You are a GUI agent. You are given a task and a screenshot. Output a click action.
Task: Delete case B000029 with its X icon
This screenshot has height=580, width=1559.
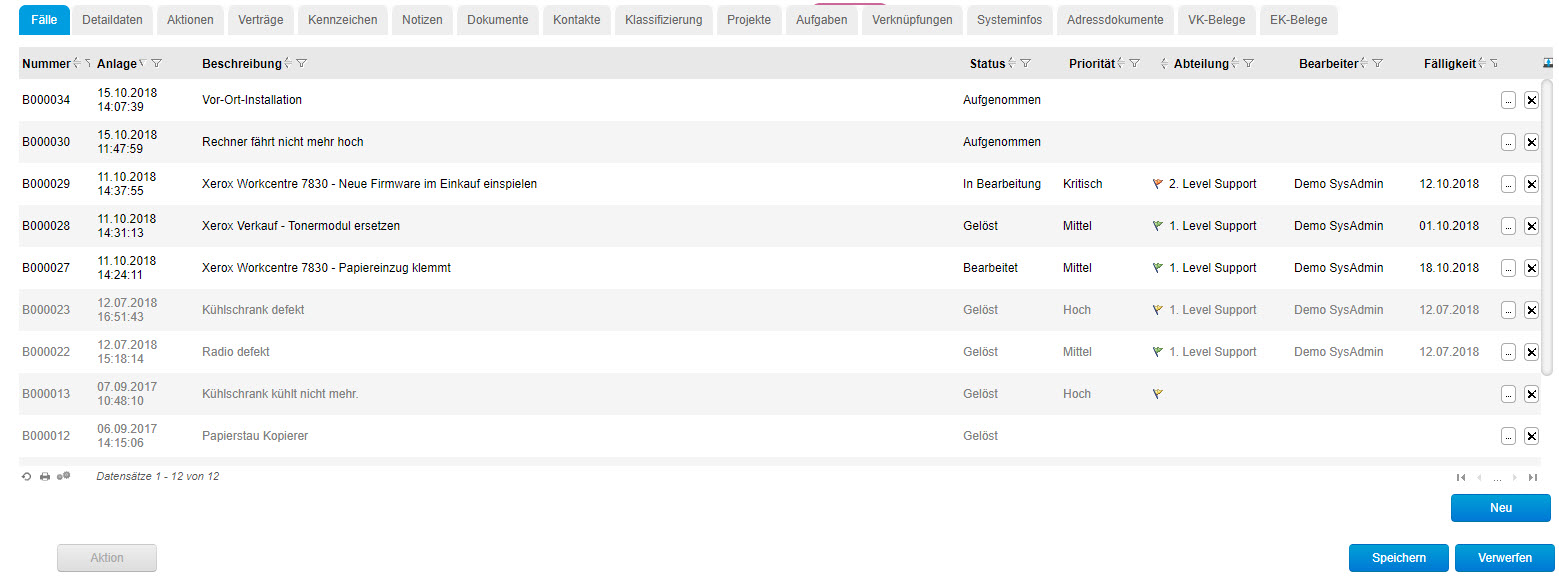coord(1531,184)
